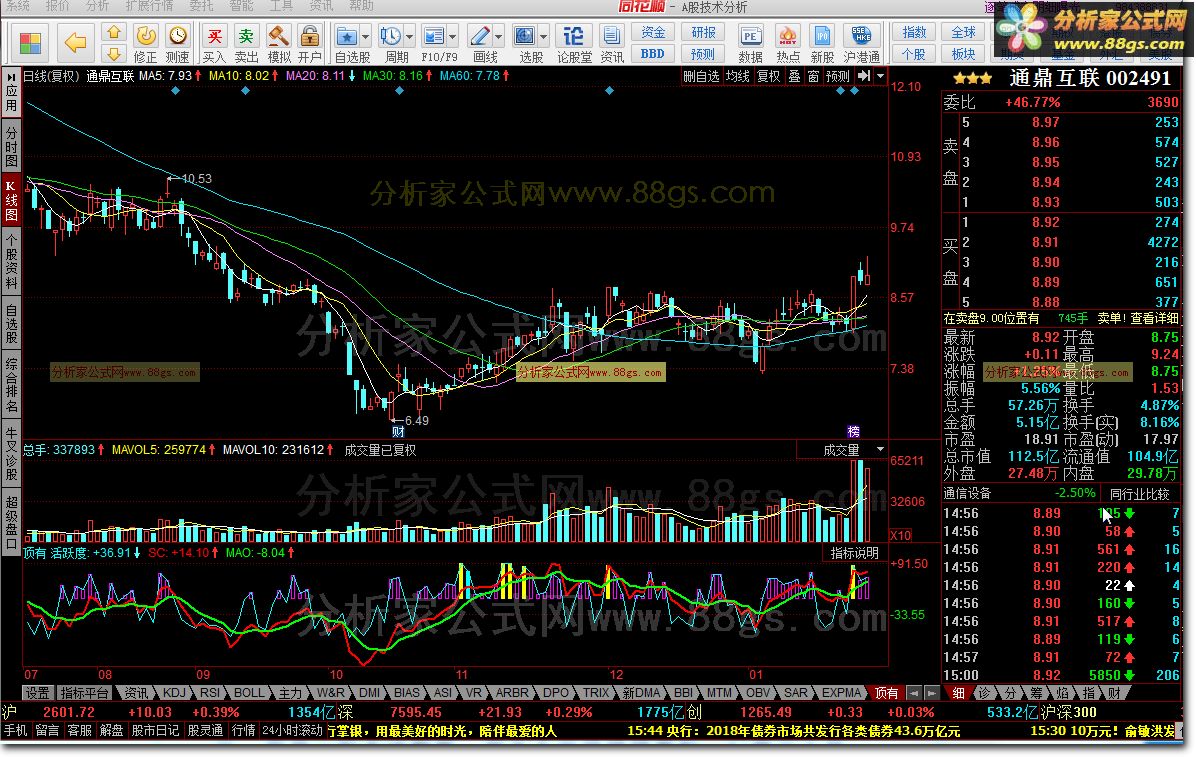
Task: Click the 个股 individual stock button
Action: coord(914,54)
